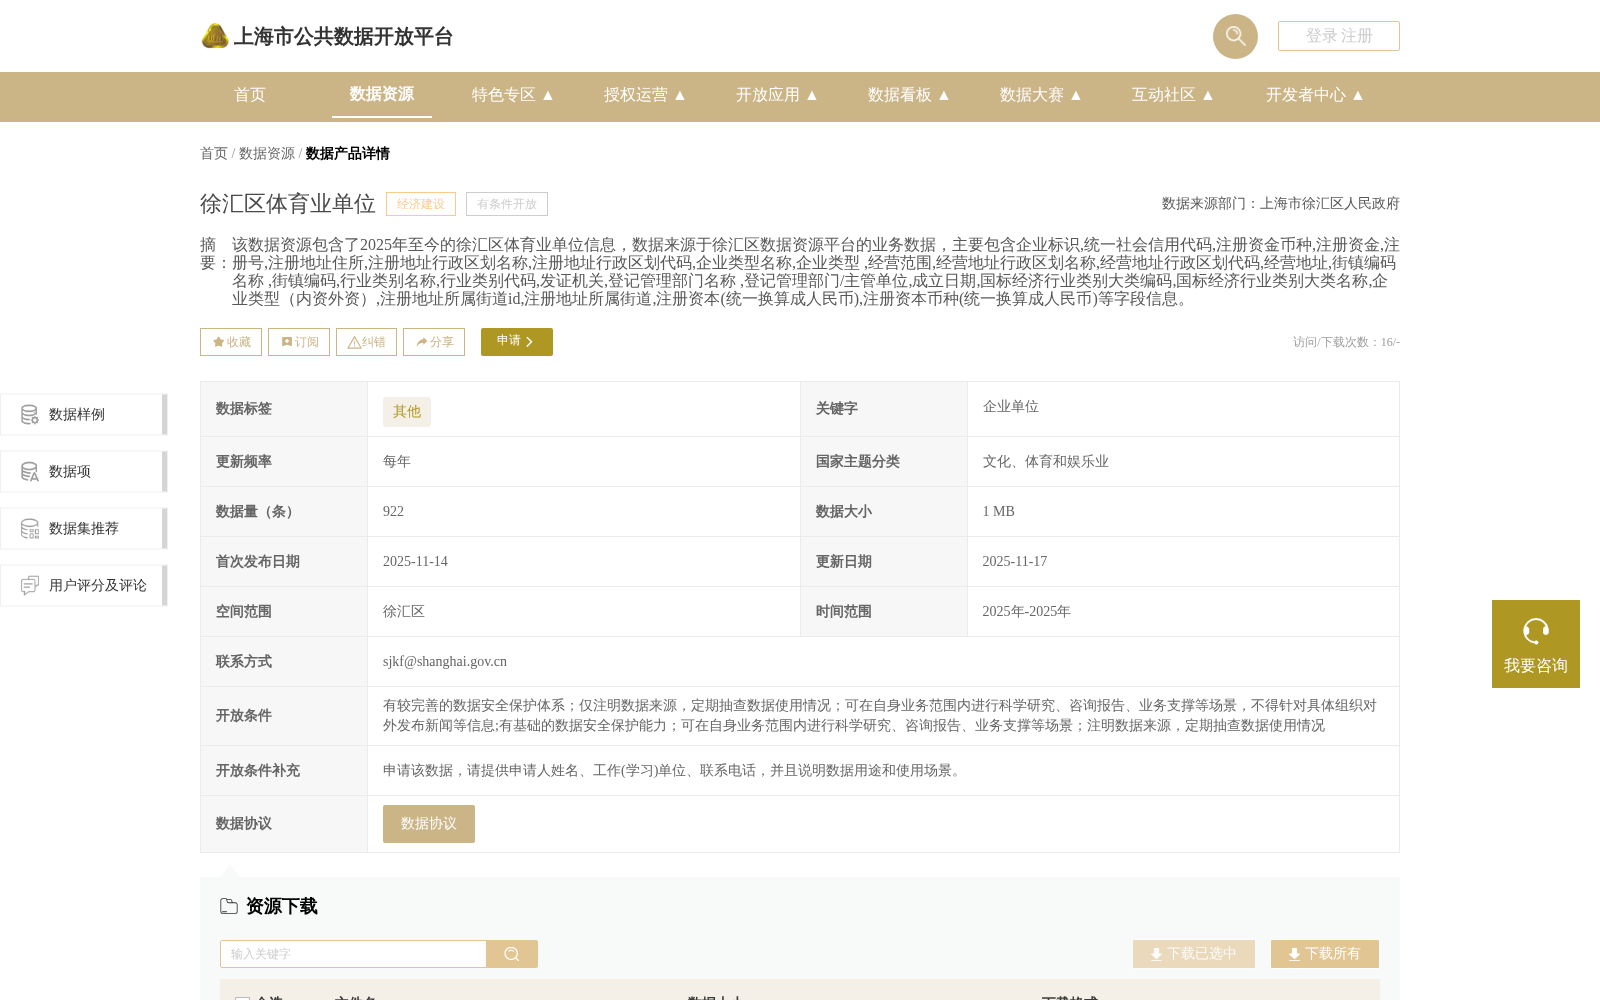Screen dimensions: 1600x1000
Task: Click 首页 in the breadcrumb
Action: (214, 153)
